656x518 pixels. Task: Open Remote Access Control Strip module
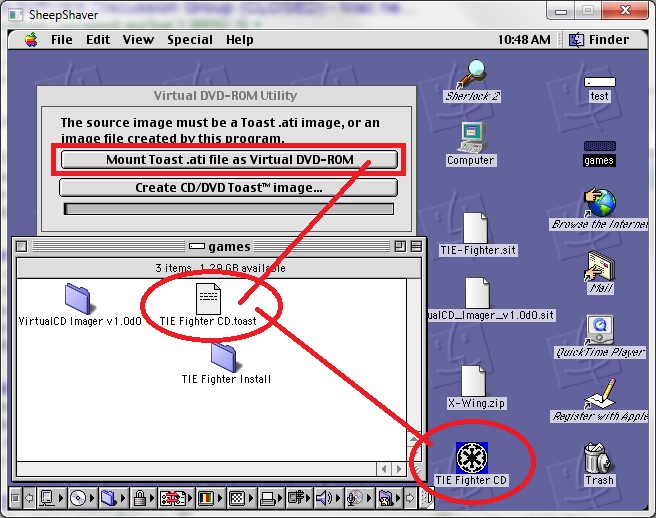coord(300,498)
